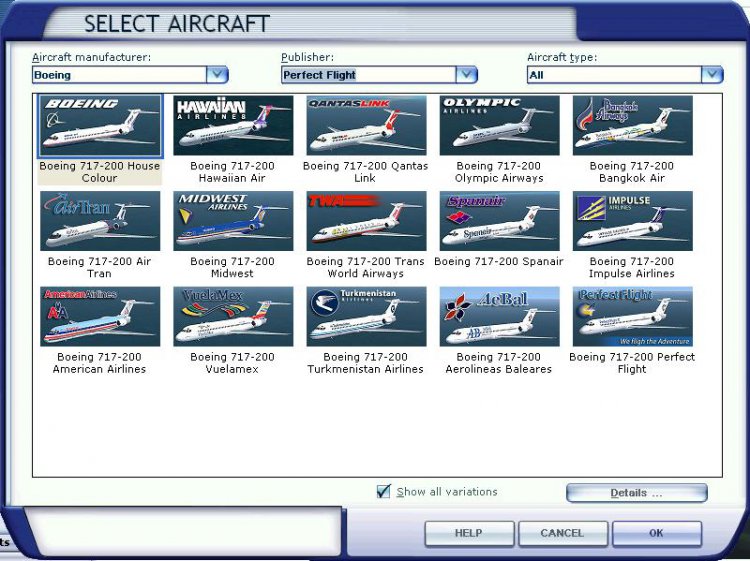Screen dimensions: 750x561
Task: Select the Midwest Airlines 717-200 thumbnail
Action: pos(233,221)
